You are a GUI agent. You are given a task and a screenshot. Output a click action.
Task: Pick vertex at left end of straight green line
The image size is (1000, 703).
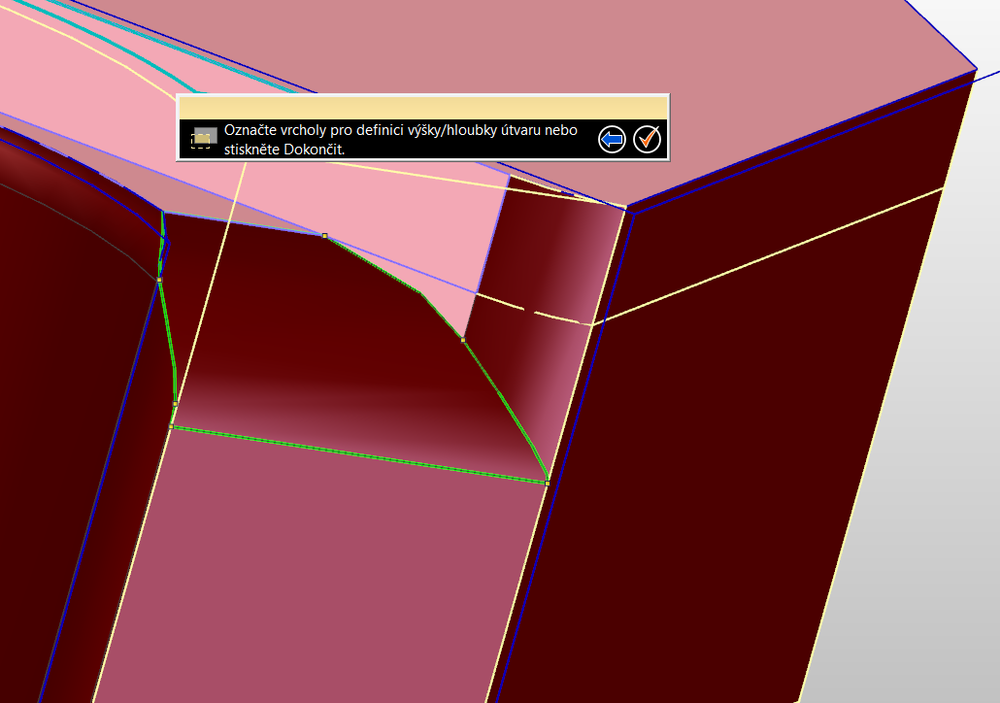(x=171, y=427)
